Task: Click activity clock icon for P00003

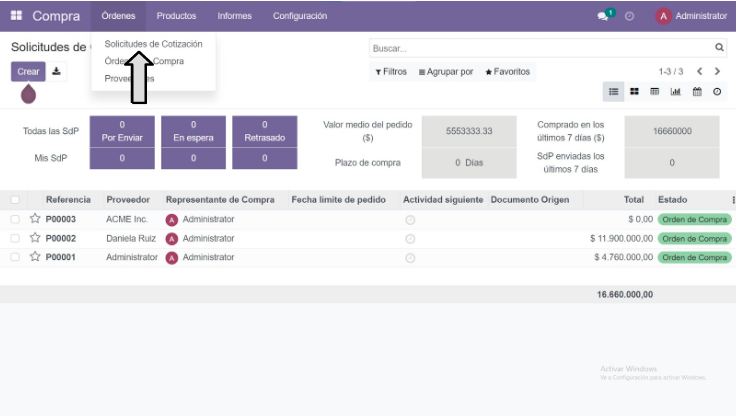Action: point(410,220)
